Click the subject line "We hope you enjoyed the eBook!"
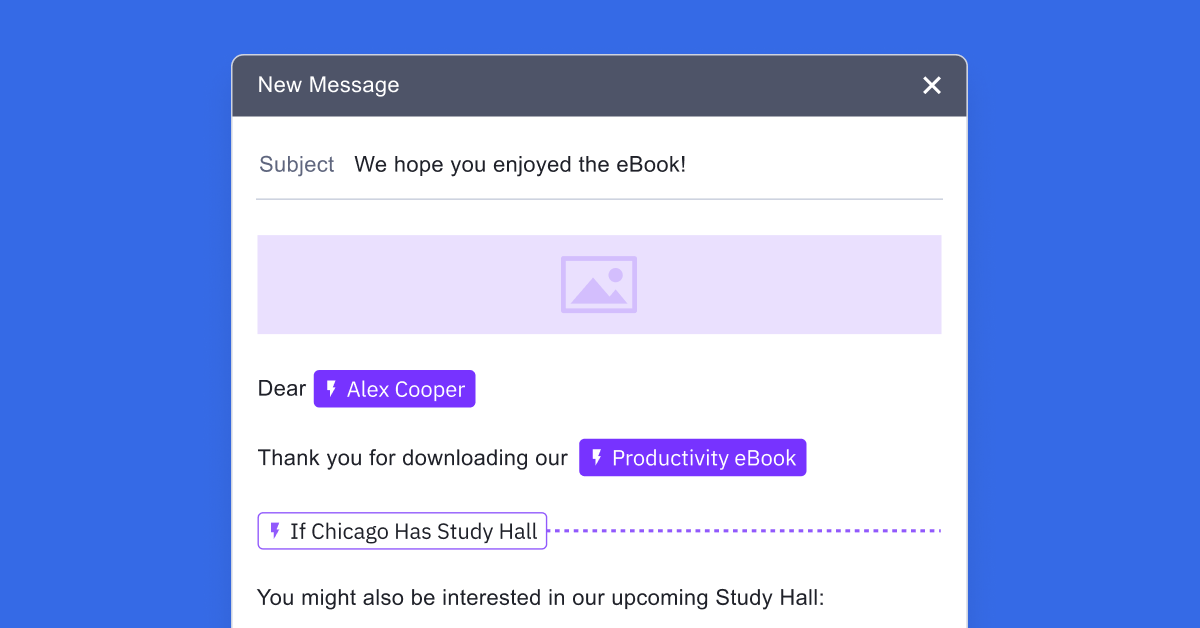 520,164
